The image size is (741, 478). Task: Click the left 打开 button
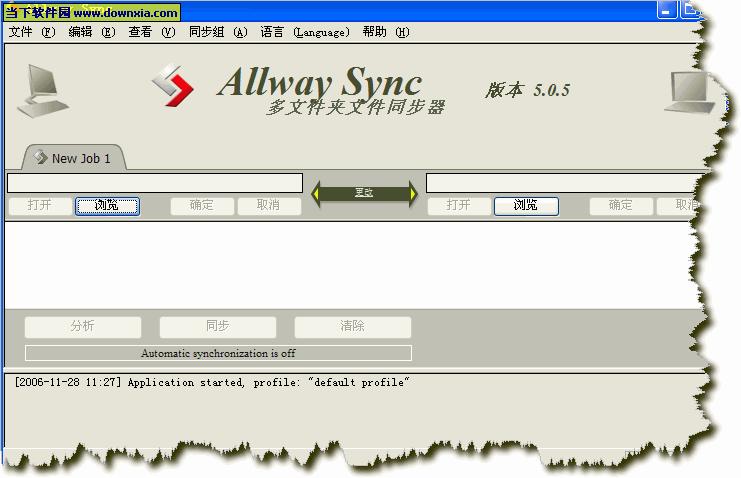tap(40, 206)
